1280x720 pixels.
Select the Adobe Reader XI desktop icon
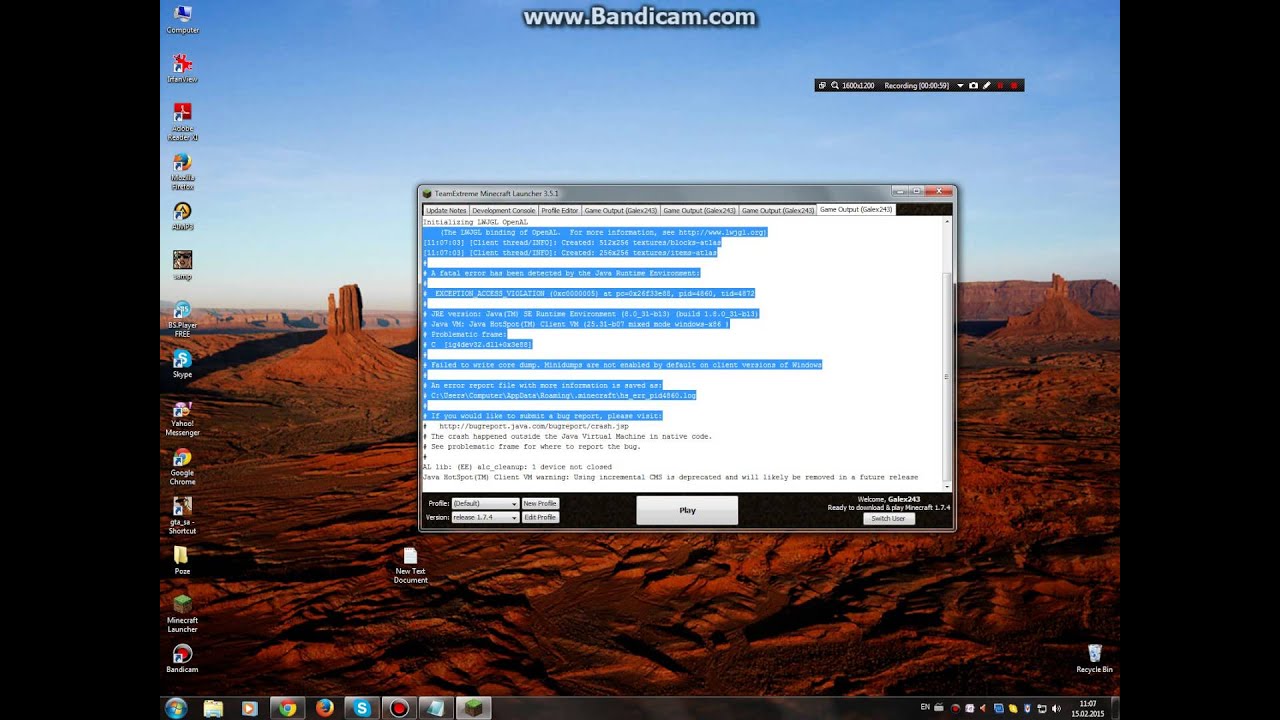pyautogui.click(x=182, y=122)
